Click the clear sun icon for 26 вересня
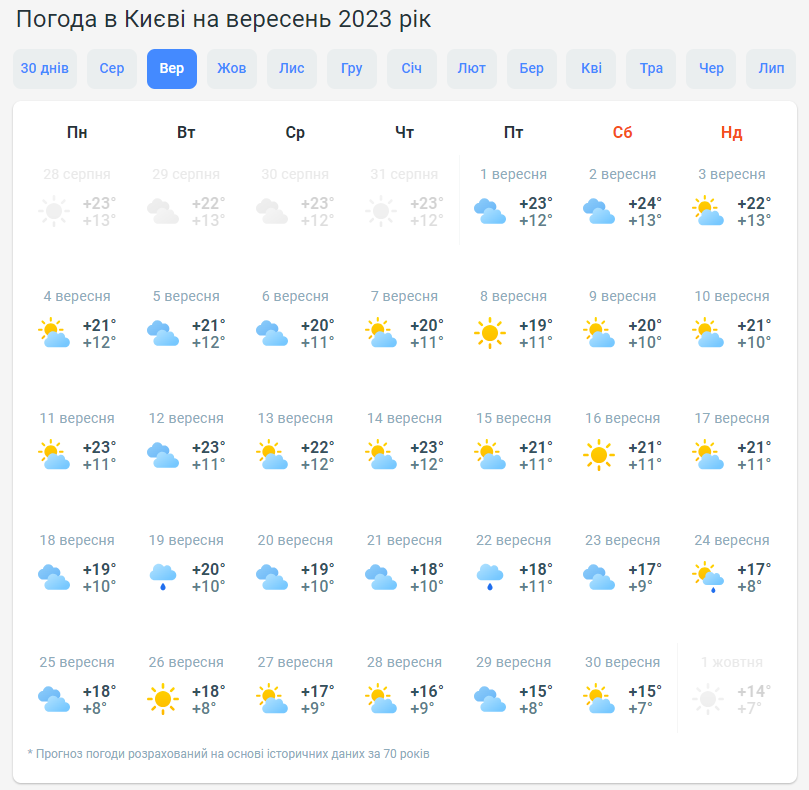Image resolution: width=809 pixels, height=790 pixels. tap(162, 699)
